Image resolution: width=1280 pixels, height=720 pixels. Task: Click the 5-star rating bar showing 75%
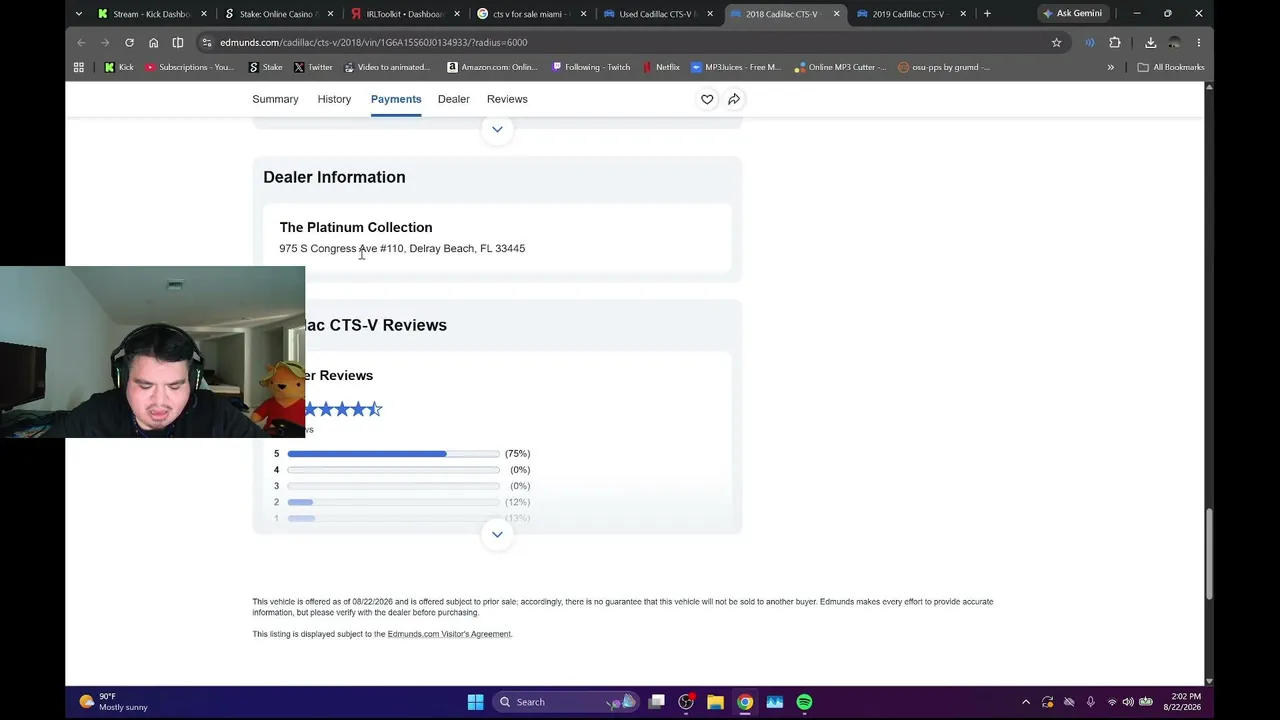(393, 454)
